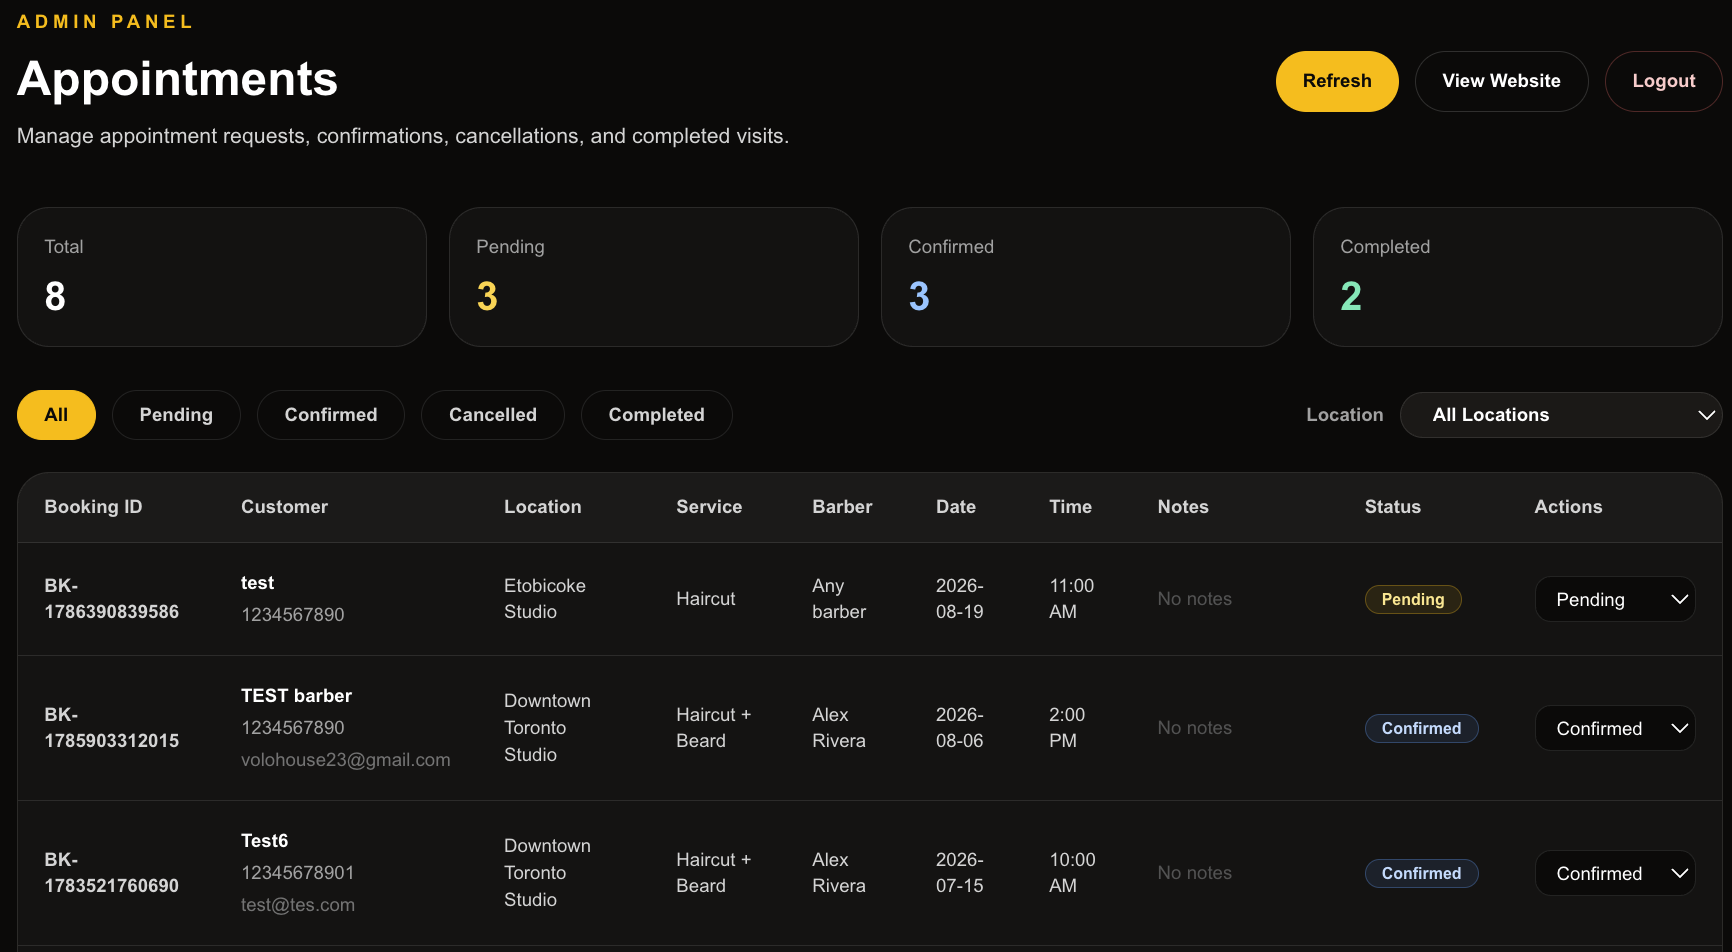
Task: Click date 2026-08-06
Action: pos(960,728)
